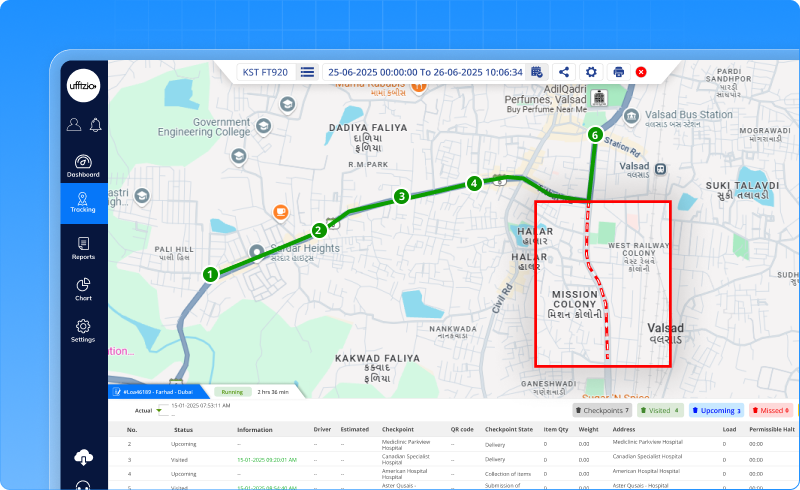This screenshot has height=490, width=800.
Task: Open the Dashboard from the sidebar
Action: (83, 165)
